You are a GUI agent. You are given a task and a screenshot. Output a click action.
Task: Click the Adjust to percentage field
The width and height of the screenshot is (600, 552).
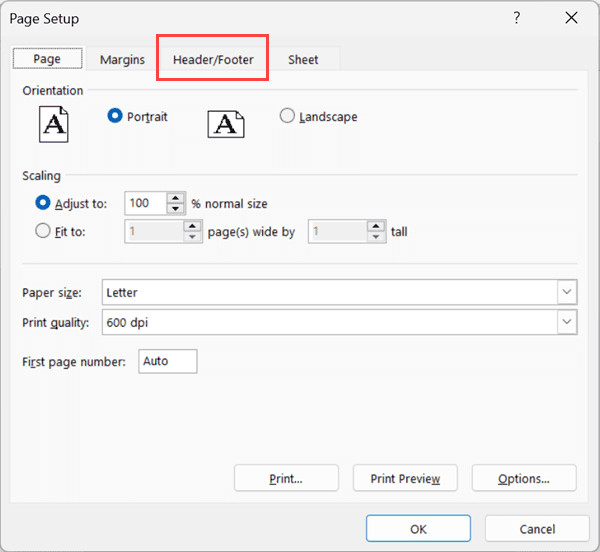(146, 203)
